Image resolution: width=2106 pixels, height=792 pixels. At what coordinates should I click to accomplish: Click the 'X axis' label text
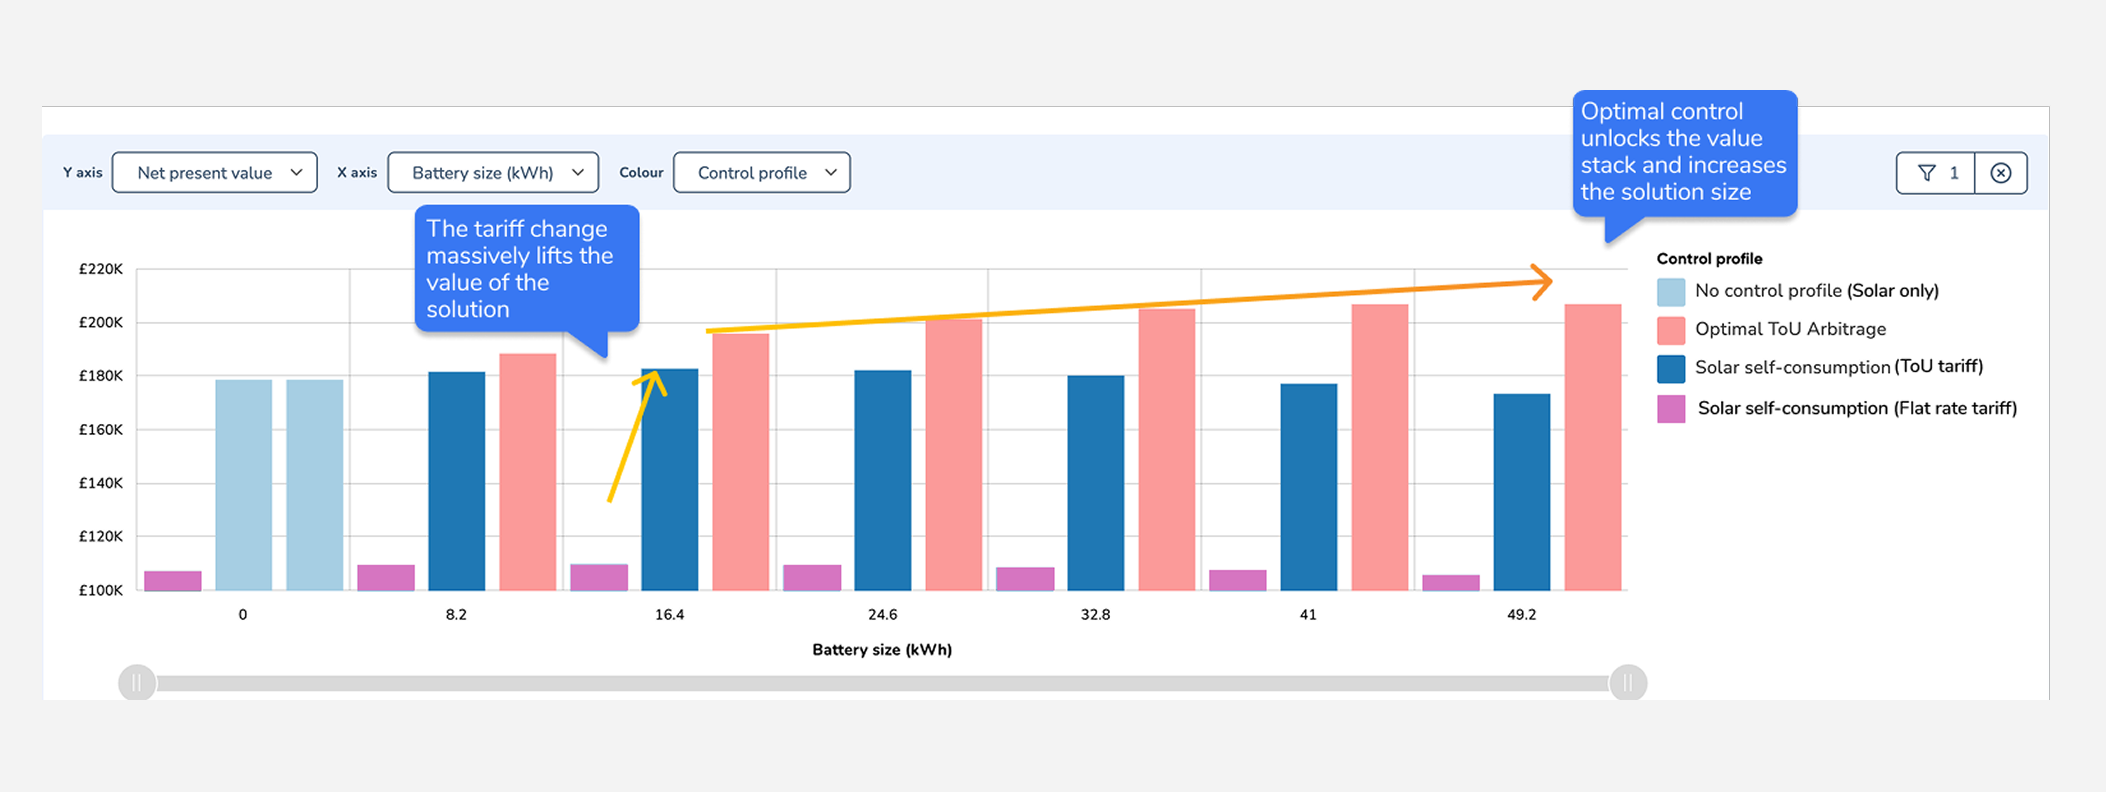click(357, 172)
